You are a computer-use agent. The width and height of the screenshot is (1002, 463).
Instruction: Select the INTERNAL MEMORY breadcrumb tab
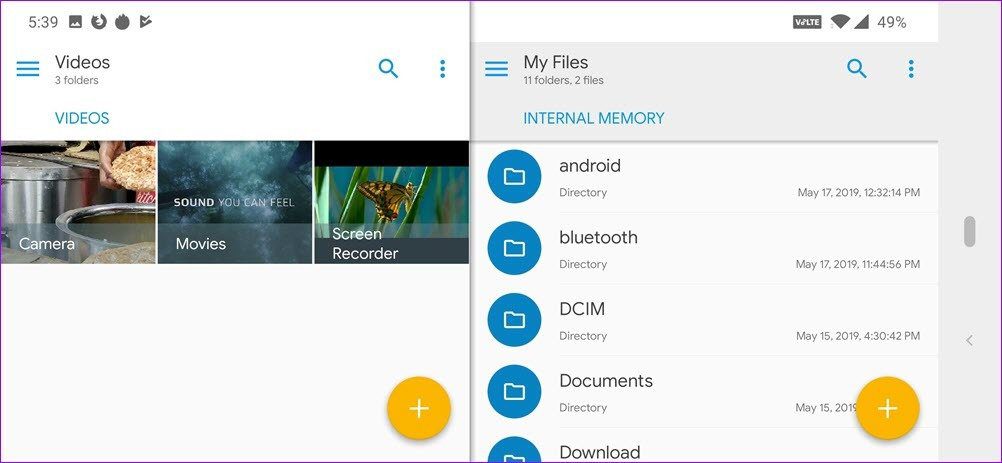point(594,118)
